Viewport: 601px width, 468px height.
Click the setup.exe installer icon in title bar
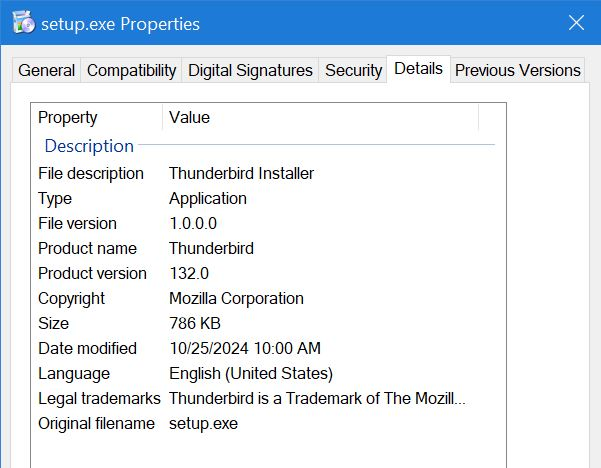(x=23, y=22)
